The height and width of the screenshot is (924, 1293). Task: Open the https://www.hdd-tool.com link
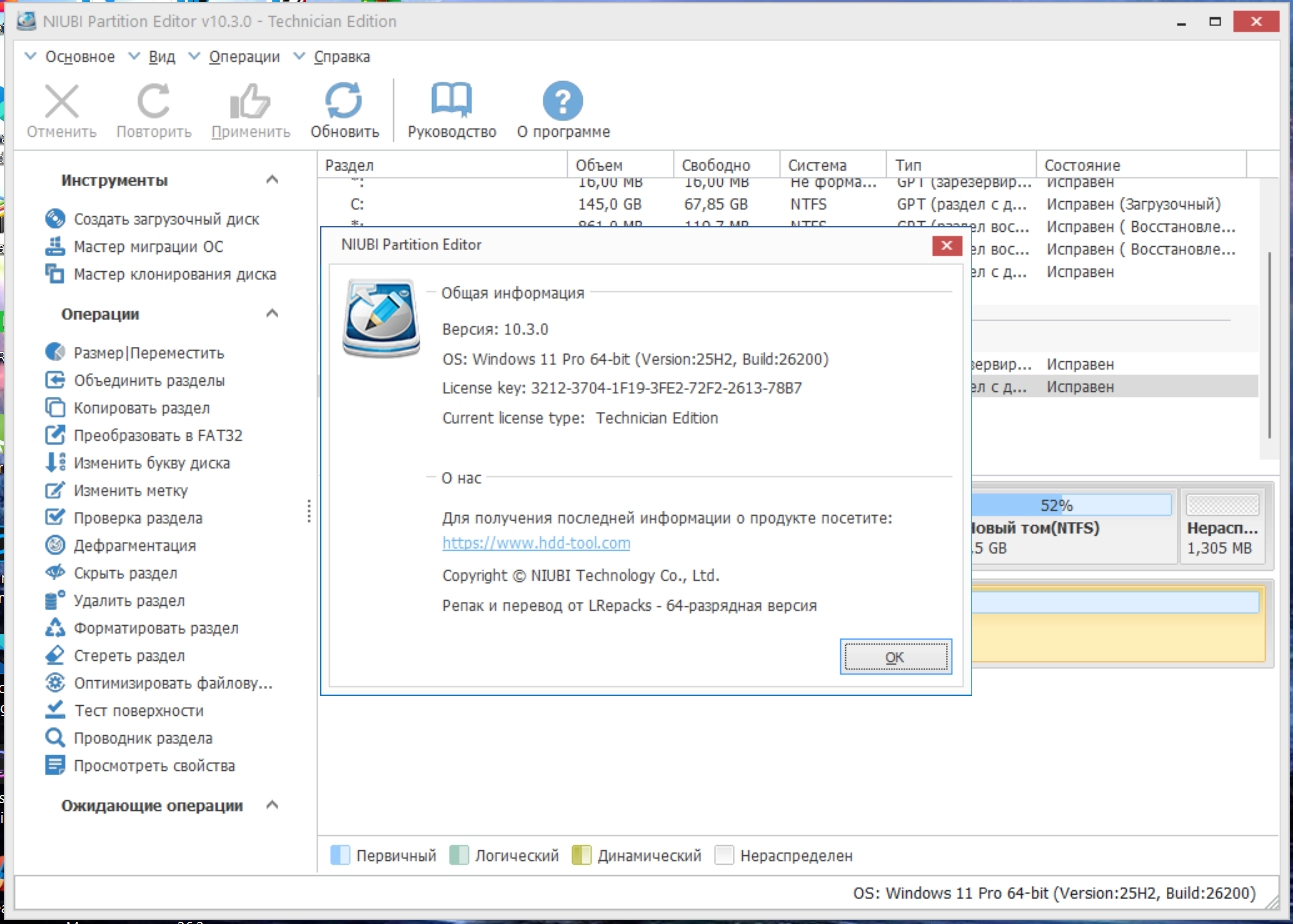(x=536, y=543)
